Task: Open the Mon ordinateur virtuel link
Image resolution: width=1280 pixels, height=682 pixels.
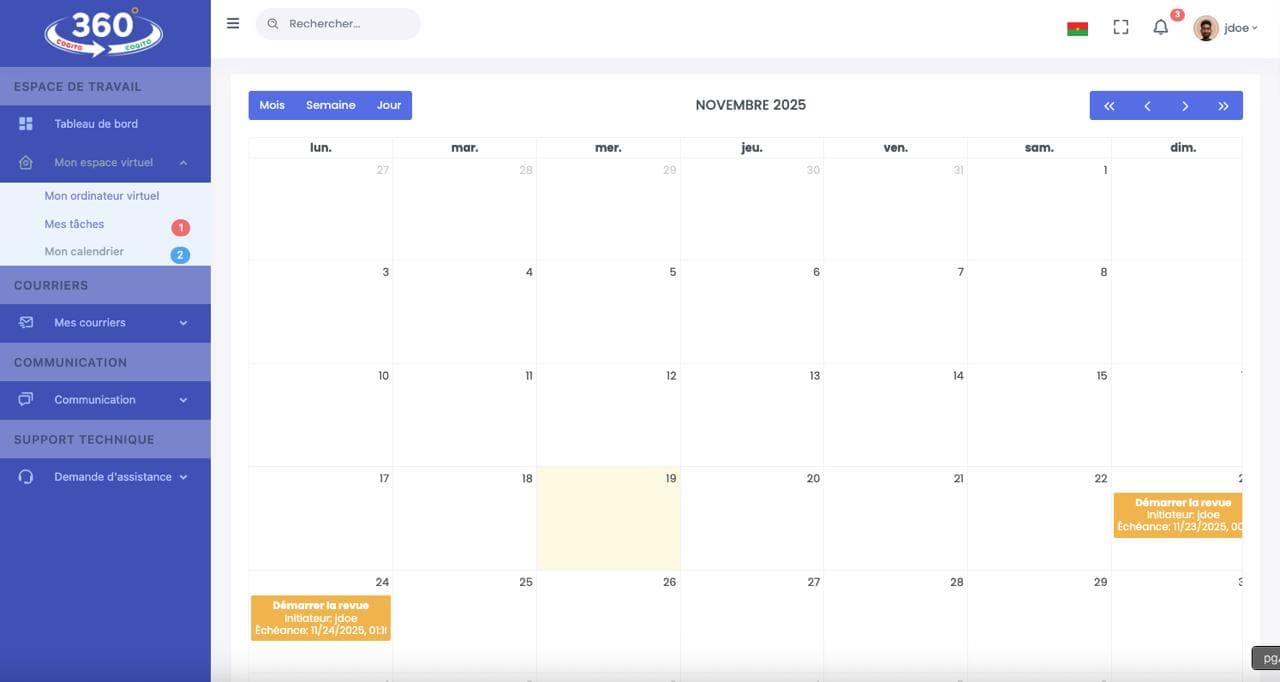Action: 101,195
